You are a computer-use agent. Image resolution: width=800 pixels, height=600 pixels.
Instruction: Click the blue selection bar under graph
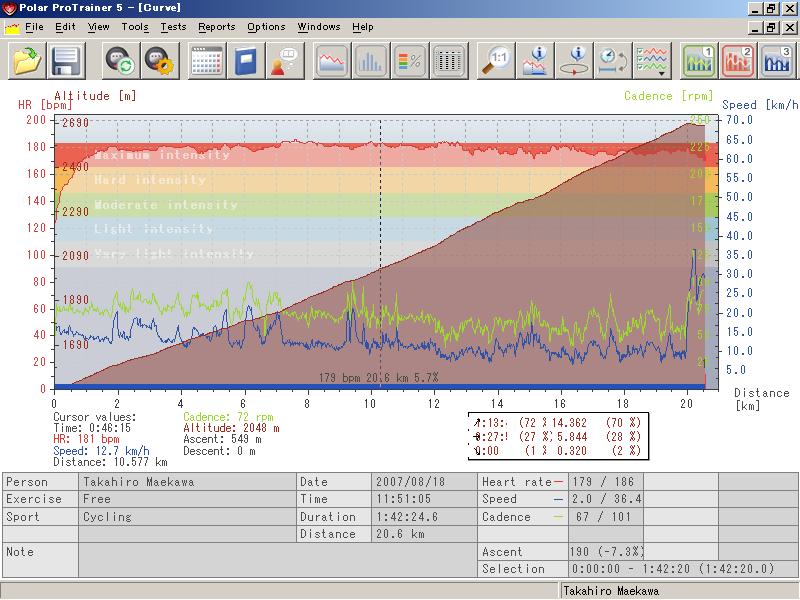(x=380, y=387)
